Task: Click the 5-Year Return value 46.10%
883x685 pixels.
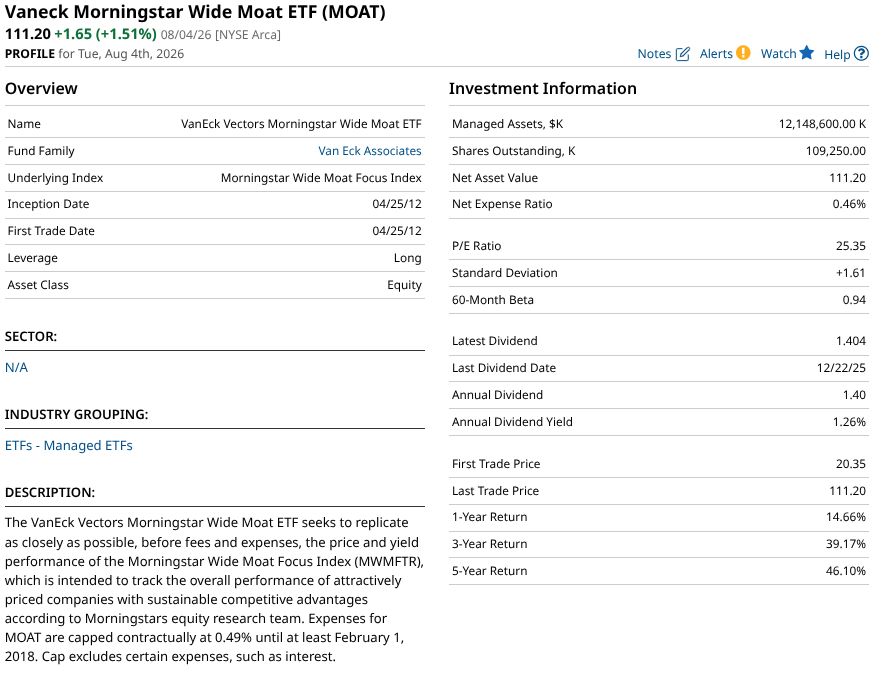Action: pos(845,571)
